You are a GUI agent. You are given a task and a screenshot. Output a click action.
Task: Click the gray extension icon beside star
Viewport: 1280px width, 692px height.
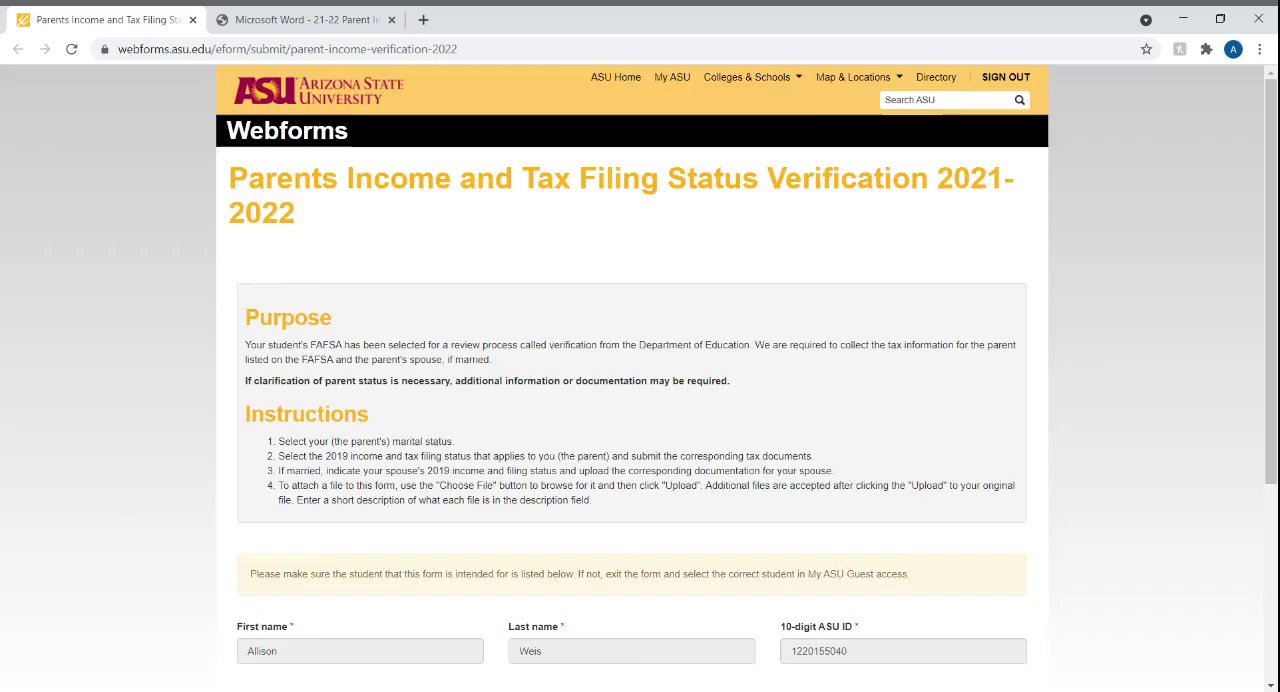tap(1180, 49)
